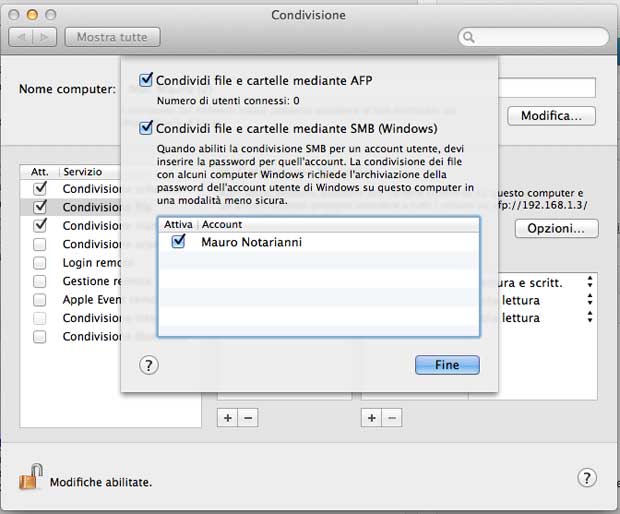Toggle the highlighted second Condivisione service checkbox
This screenshot has width=620, height=514.
pyautogui.click(x=40, y=207)
